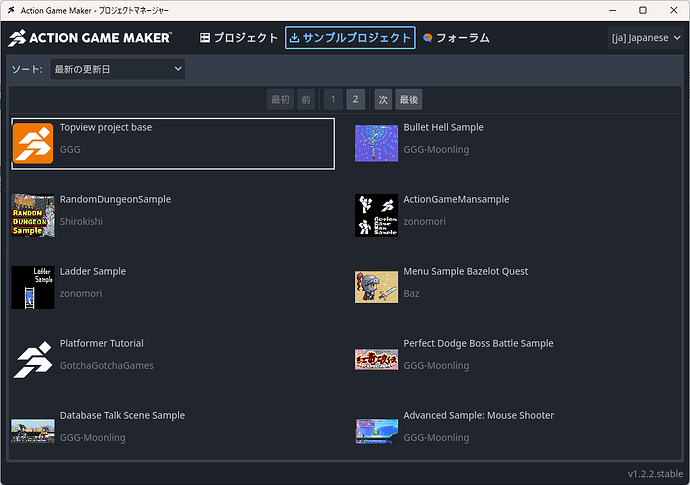Open the プロジェクト tab

point(239,38)
